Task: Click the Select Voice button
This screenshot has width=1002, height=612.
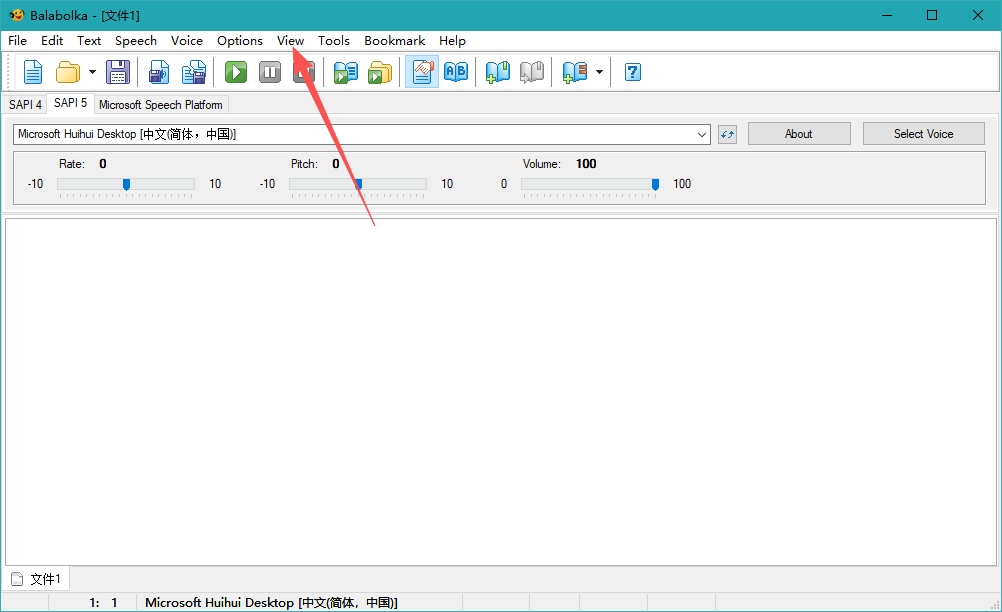Action: pos(923,134)
